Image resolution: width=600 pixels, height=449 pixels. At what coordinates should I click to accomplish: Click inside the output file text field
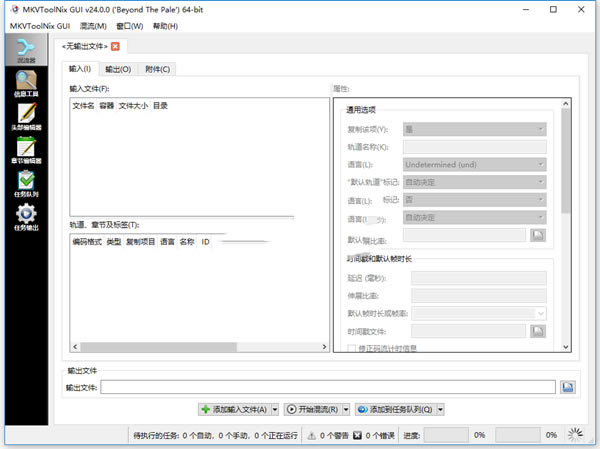(x=327, y=387)
